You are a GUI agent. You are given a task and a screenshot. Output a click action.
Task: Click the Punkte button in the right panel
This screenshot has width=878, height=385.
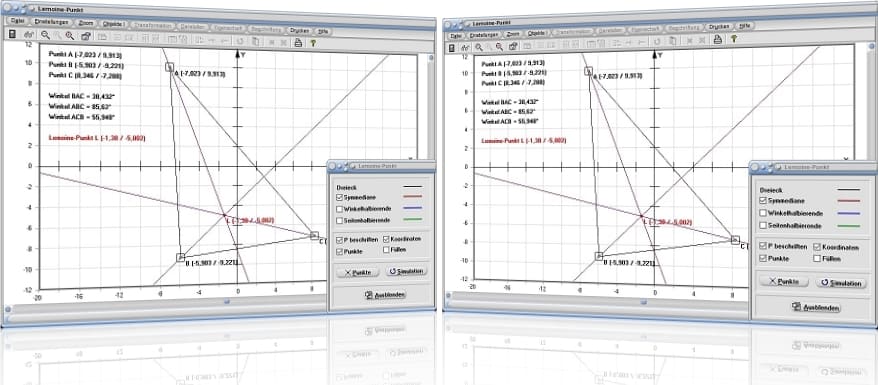pos(784,282)
